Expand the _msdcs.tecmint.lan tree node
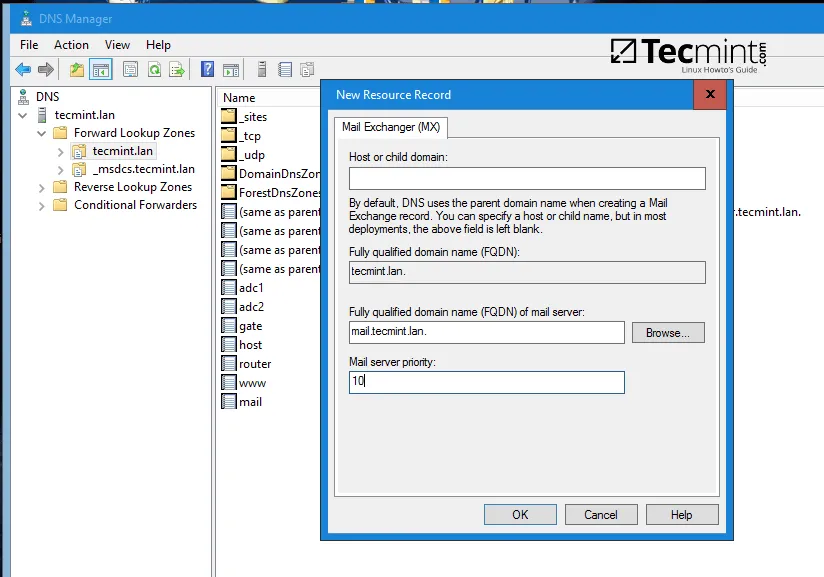This screenshot has height=577, width=824. tap(62, 168)
